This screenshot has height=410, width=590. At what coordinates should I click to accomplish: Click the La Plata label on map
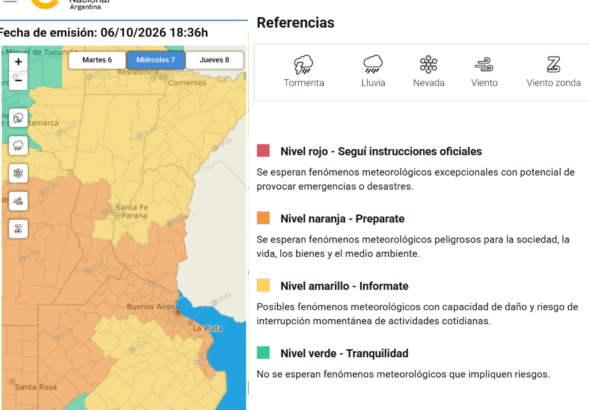(x=207, y=328)
